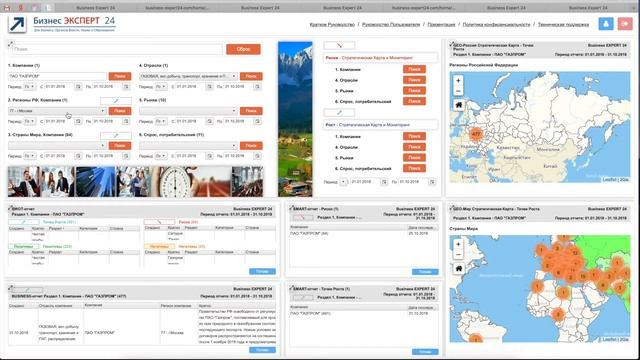The width and height of the screenshot is (640, 360).
Task: Switch to first Business Expert 24 browser tab
Action: click(96, 8)
